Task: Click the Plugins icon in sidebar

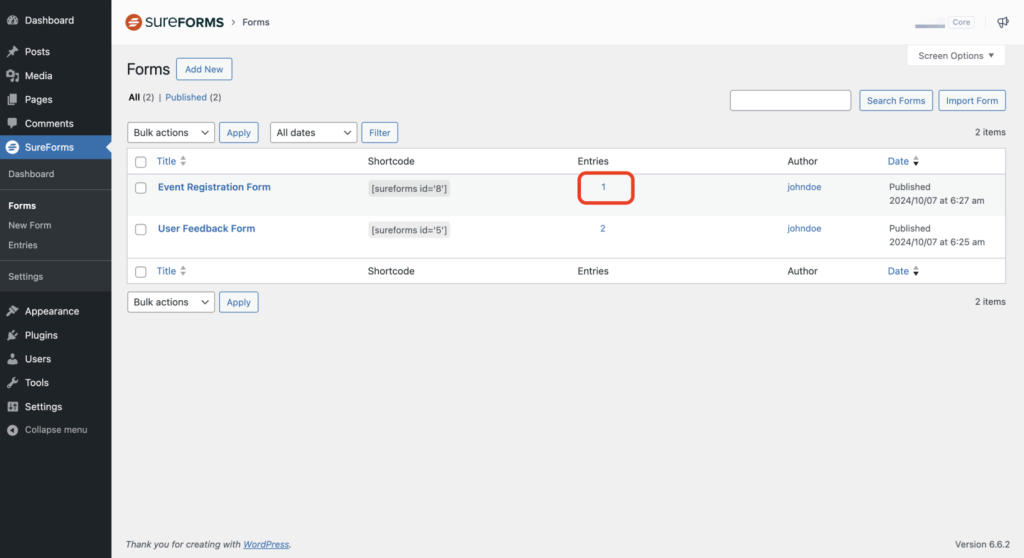Action: pos(13,335)
